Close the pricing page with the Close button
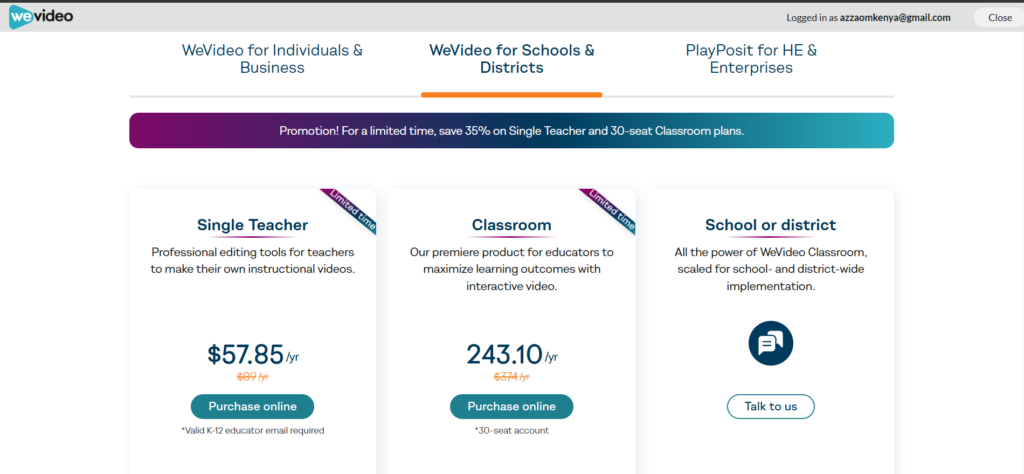The height and width of the screenshot is (474, 1024). pyautogui.click(x=999, y=18)
